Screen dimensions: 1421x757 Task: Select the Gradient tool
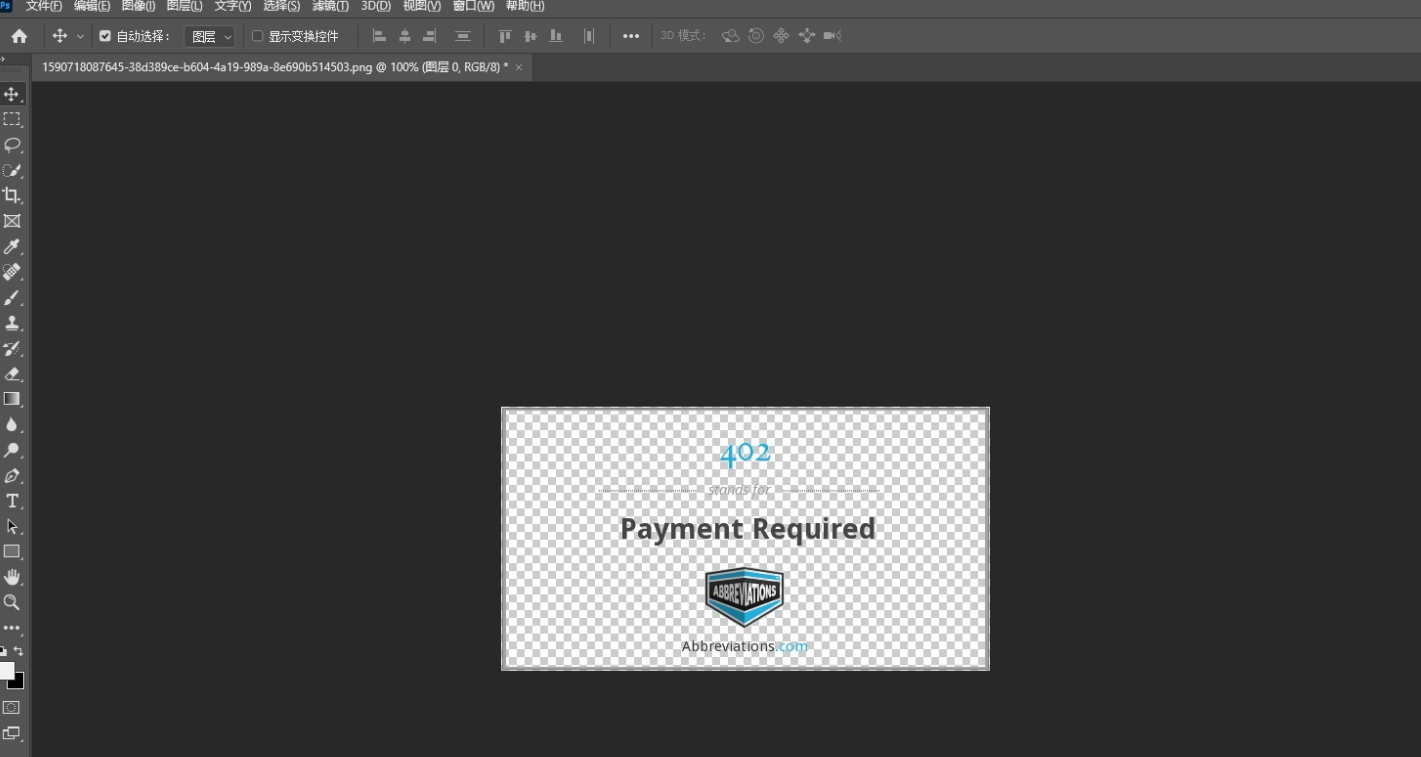[12, 399]
